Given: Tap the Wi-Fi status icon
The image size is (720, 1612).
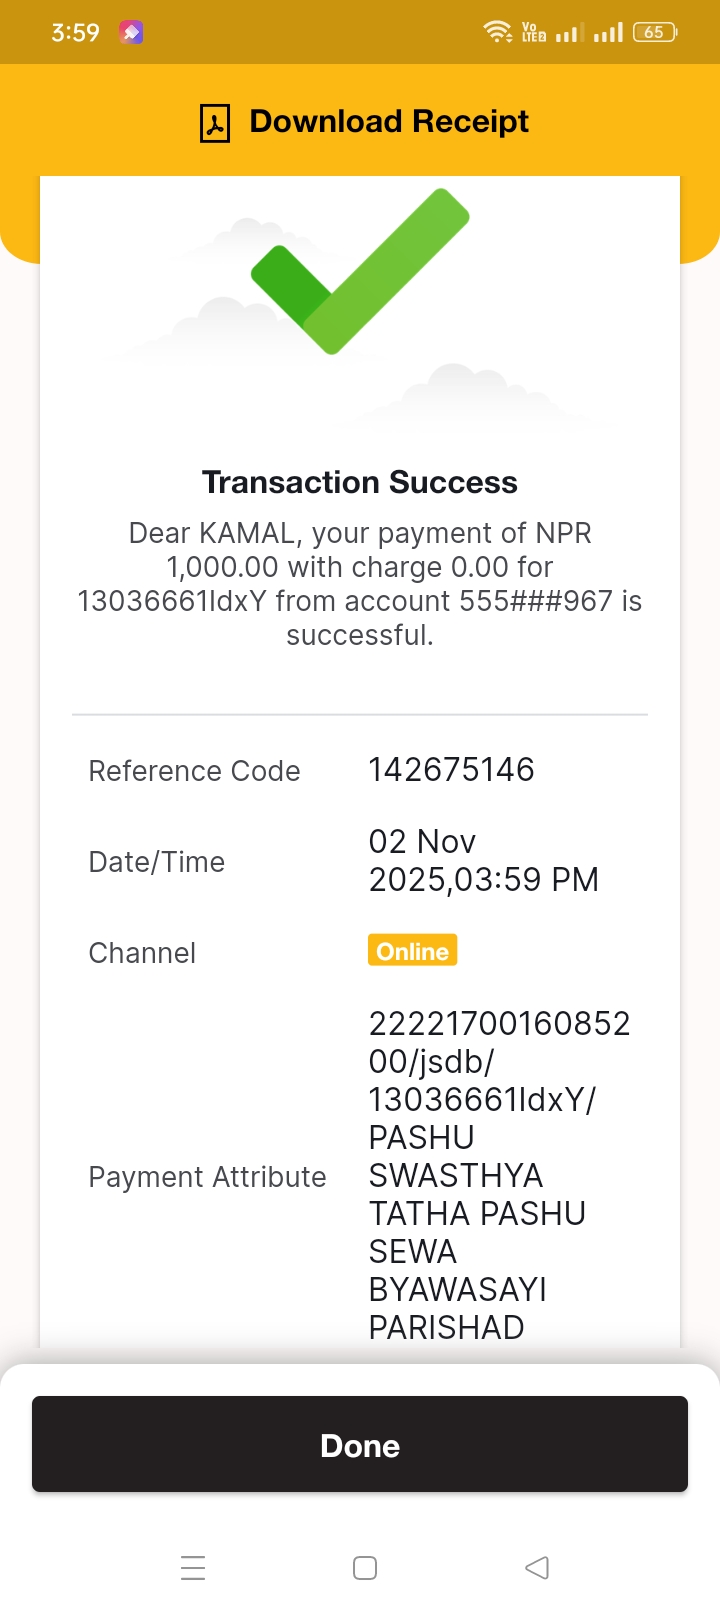Looking at the screenshot, I should 498,32.
